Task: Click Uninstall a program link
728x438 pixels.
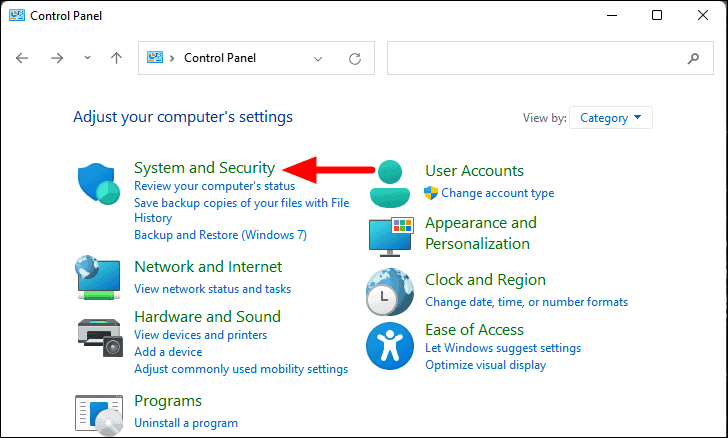Action: coord(186,423)
